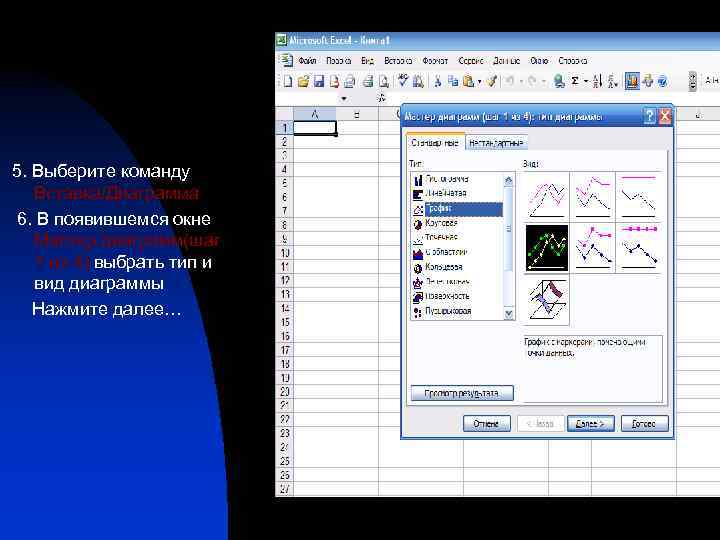Select cell A1 in the worksheet

(315, 128)
